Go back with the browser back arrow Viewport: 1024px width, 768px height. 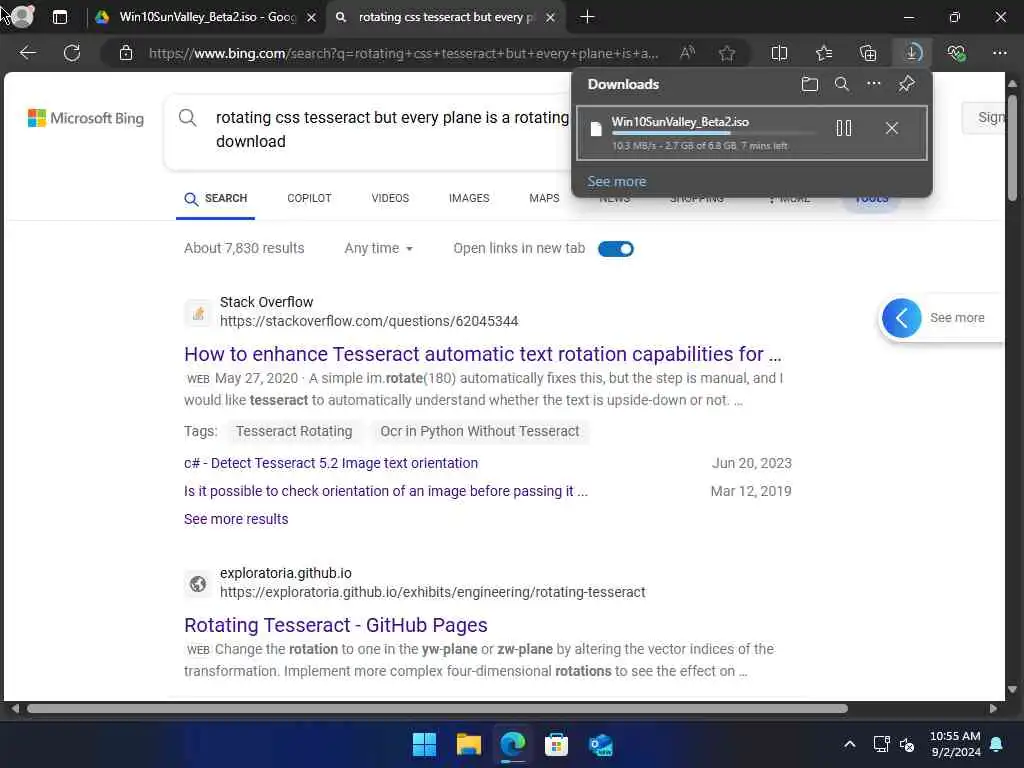[27, 53]
